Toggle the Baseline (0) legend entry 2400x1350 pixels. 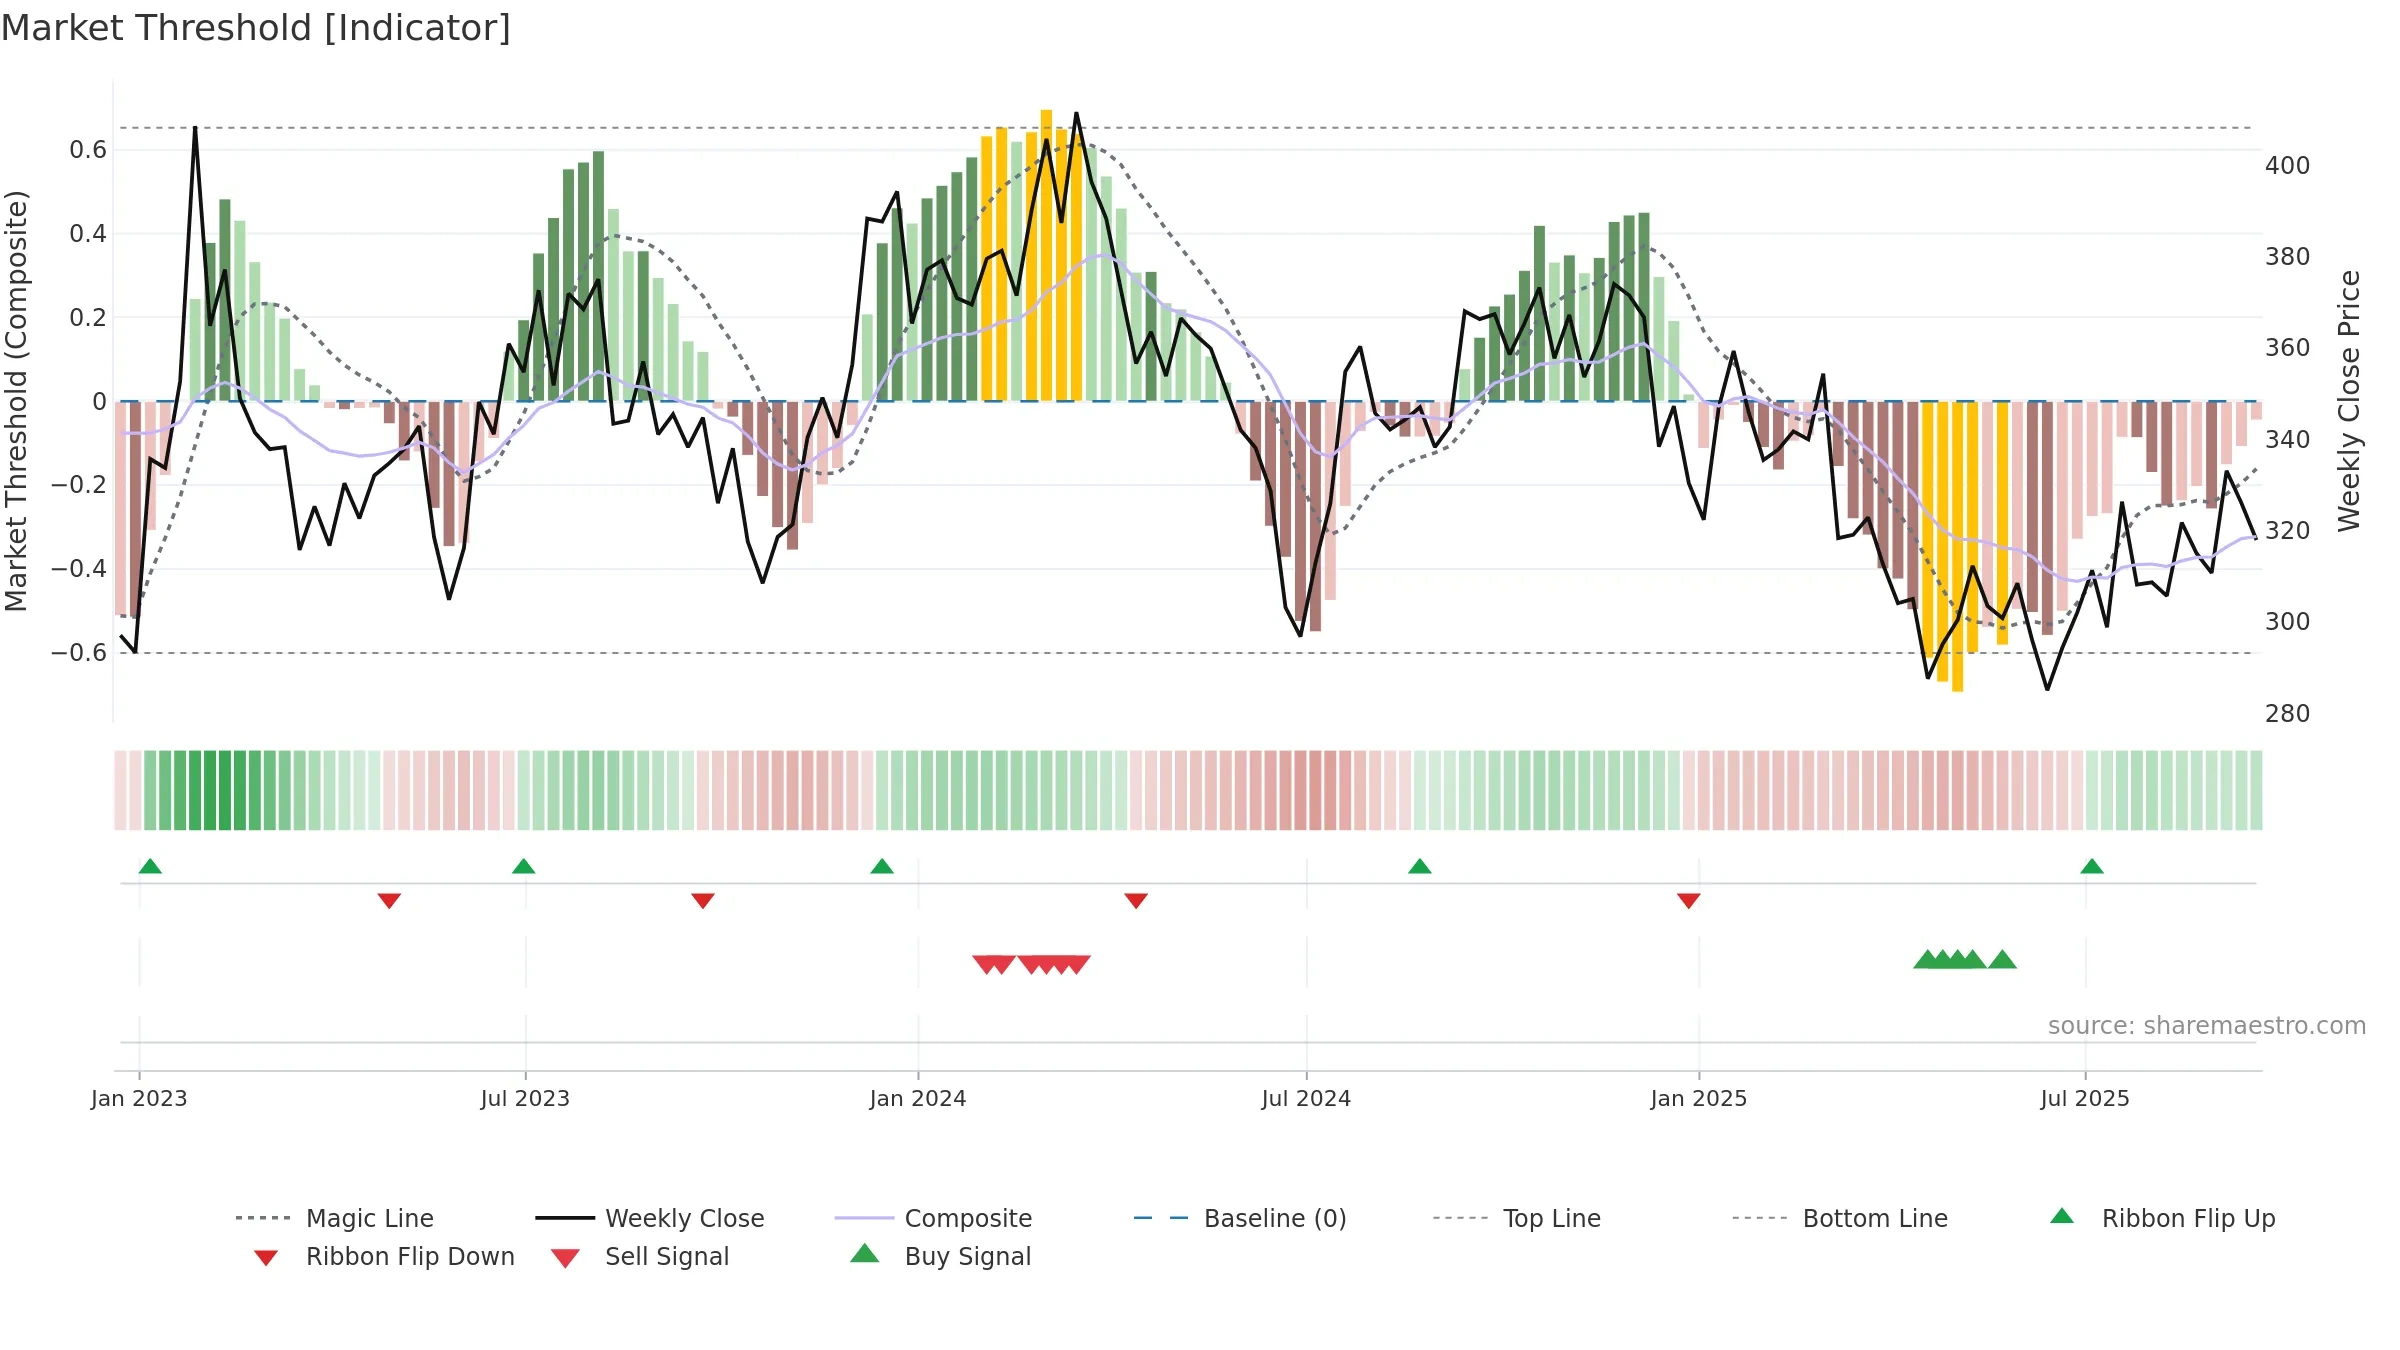(1240, 1218)
